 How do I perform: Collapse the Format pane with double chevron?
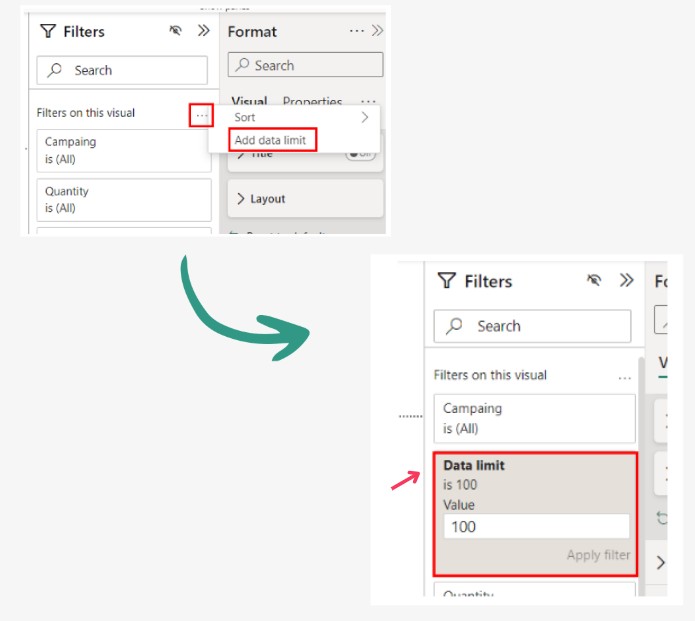click(x=377, y=31)
